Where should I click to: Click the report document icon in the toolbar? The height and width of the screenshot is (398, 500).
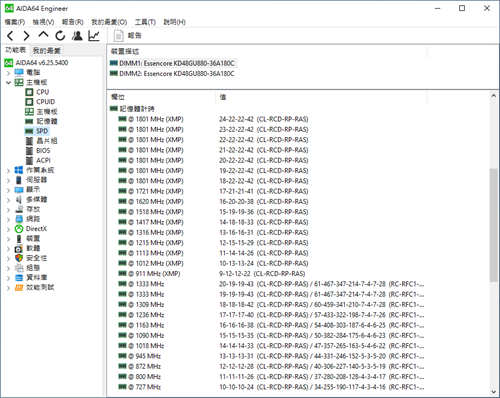coord(119,36)
